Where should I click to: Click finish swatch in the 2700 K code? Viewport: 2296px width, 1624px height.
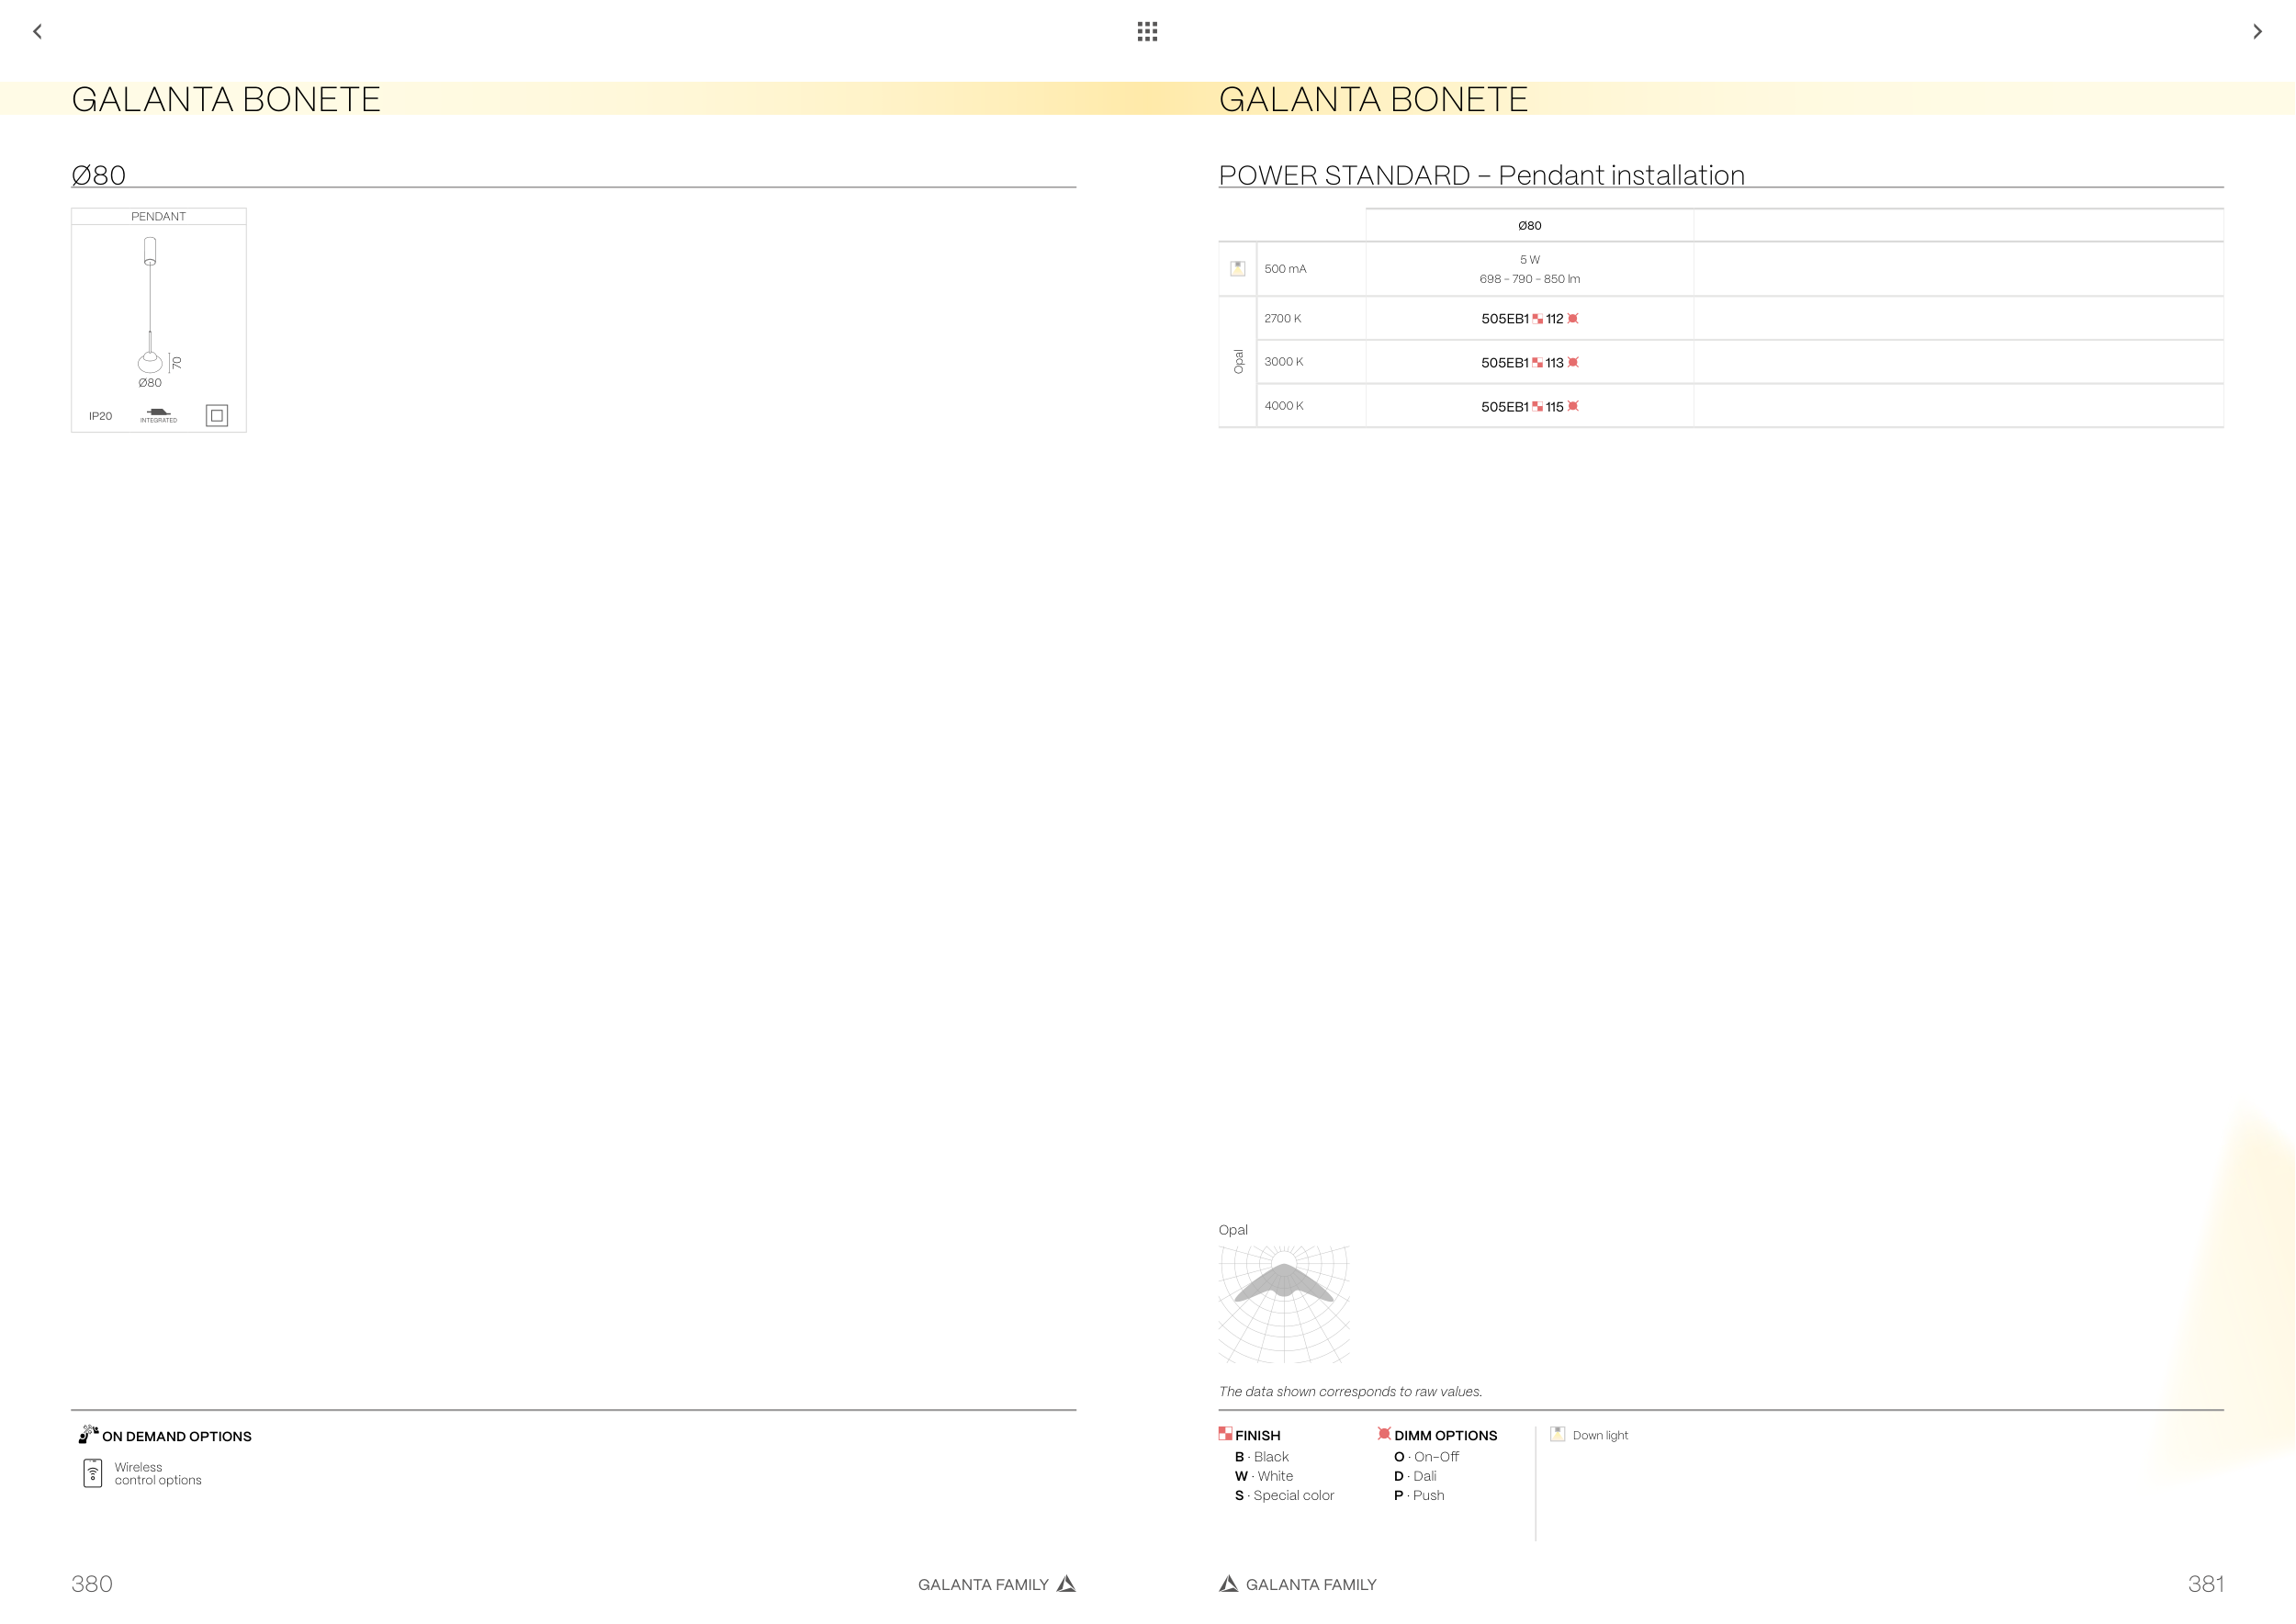click(x=1537, y=319)
